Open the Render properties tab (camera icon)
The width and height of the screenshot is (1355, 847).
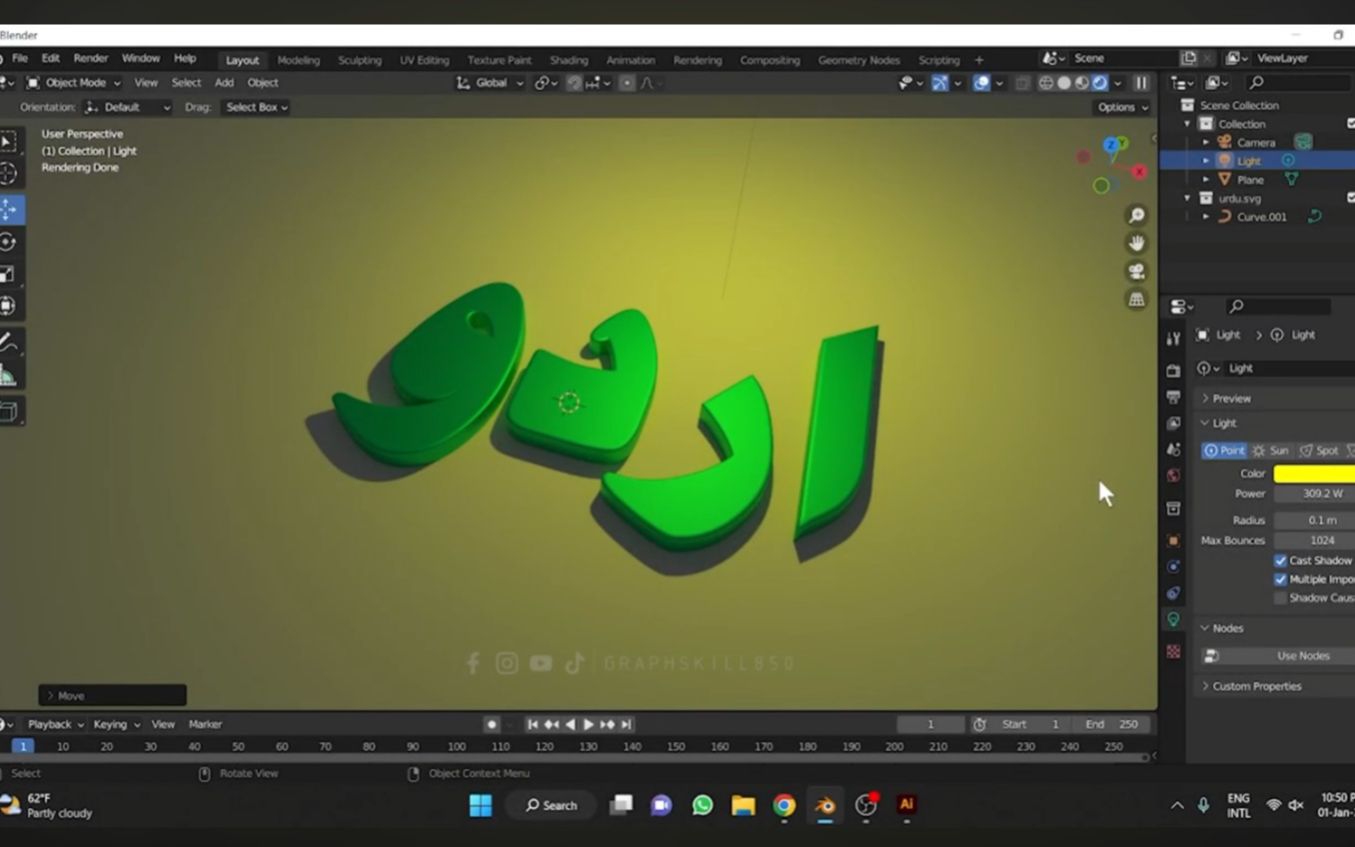(1172, 368)
